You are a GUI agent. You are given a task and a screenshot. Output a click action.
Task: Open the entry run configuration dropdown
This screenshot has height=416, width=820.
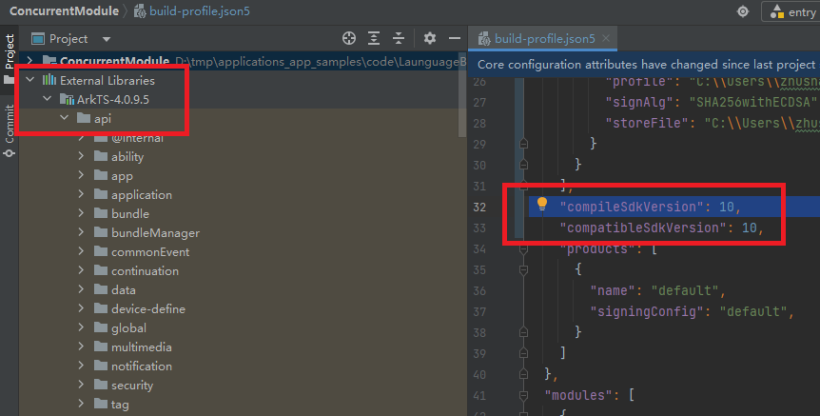click(792, 12)
